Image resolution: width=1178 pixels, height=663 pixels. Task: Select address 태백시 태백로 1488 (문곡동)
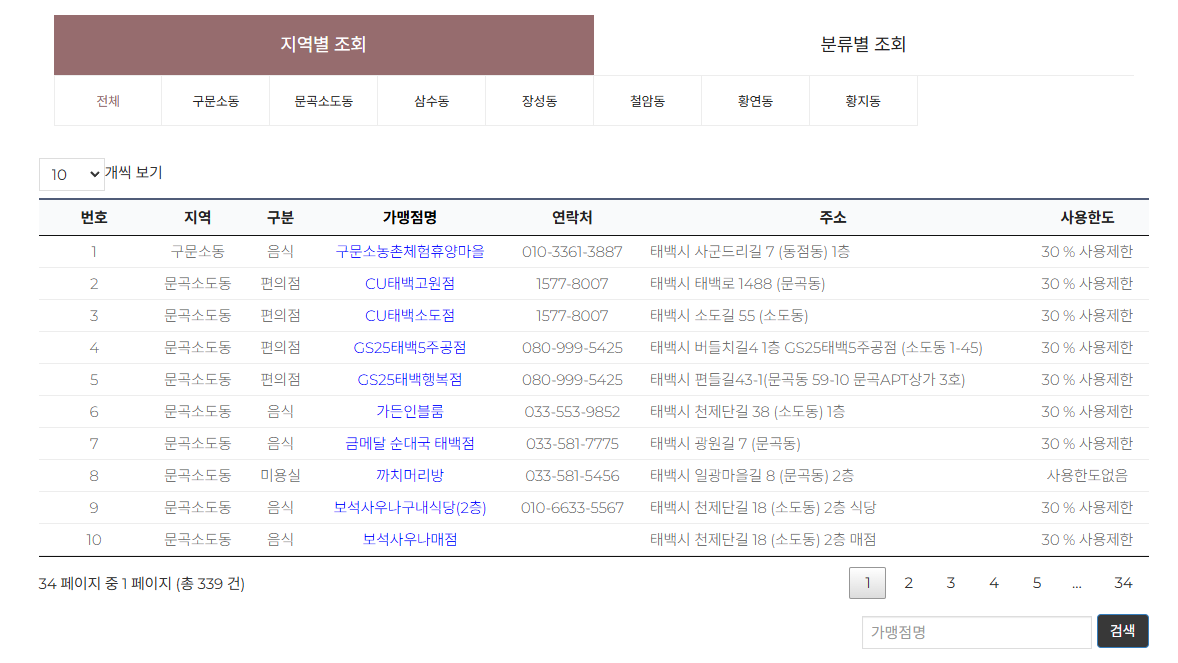click(x=738, y=284)
